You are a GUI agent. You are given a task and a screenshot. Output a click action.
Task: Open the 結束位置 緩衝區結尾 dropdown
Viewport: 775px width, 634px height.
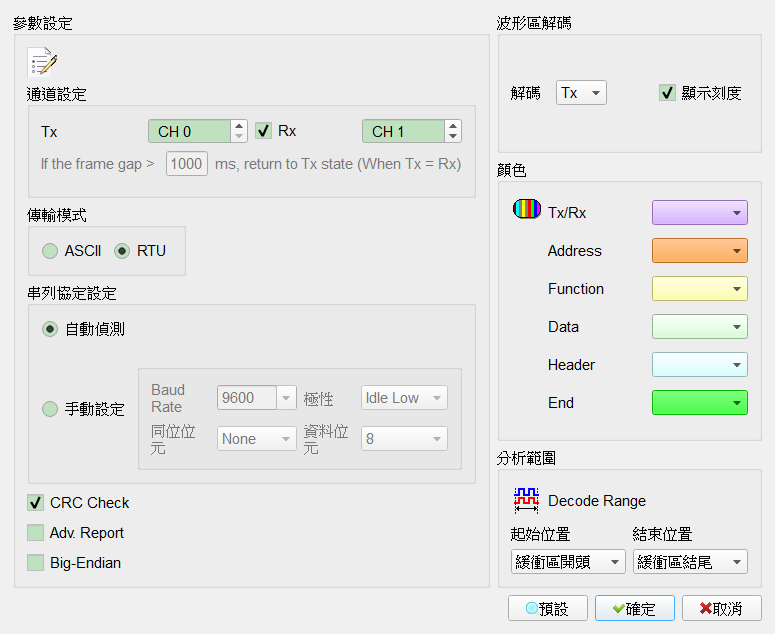(690, 562)
